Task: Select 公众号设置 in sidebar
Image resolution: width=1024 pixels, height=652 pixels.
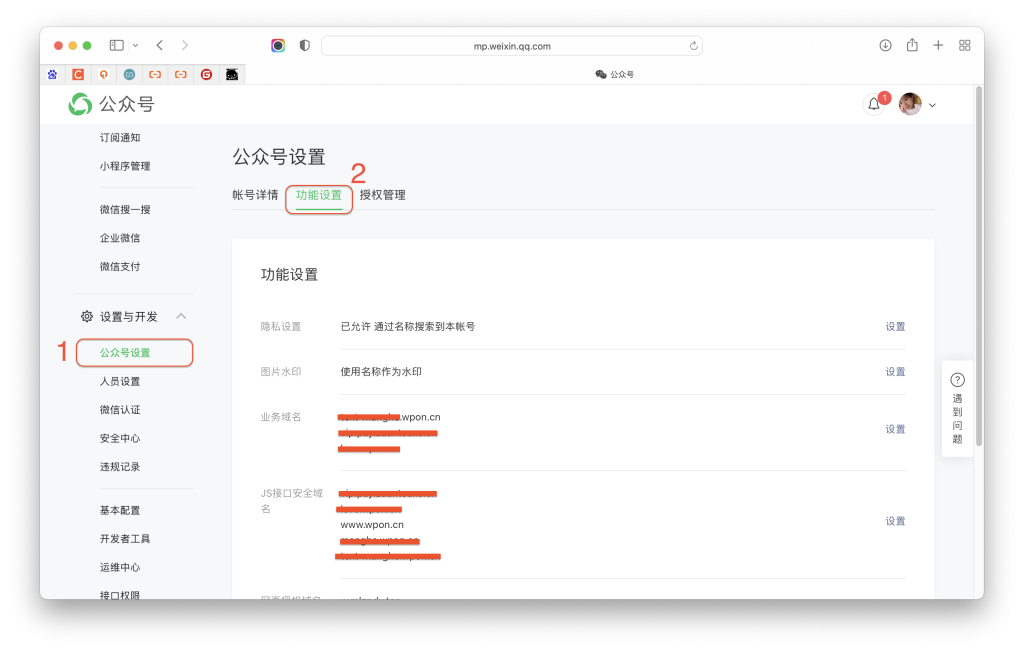Action: (135, 353)
